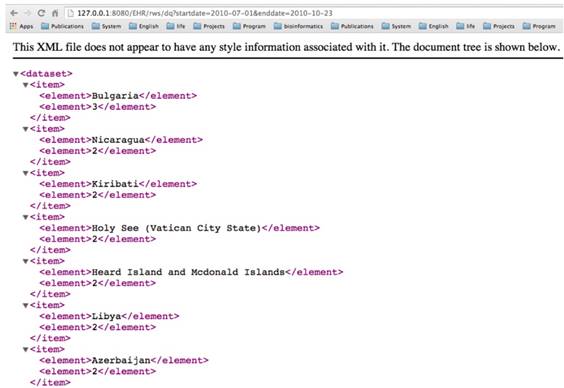Viewport: 564px width, 388px height.
Task: Click the element value 3 under Bulgaria
Action: (95, 107)
